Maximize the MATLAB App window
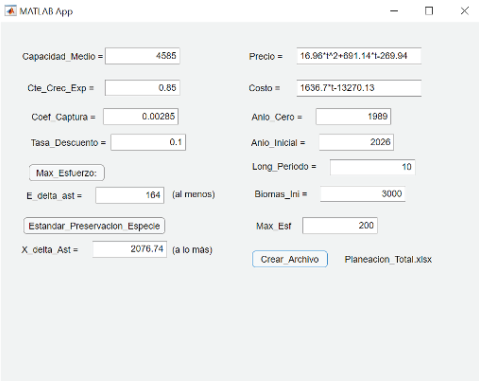Viewport: 479px width, 381px height. (x=429, y=11)
